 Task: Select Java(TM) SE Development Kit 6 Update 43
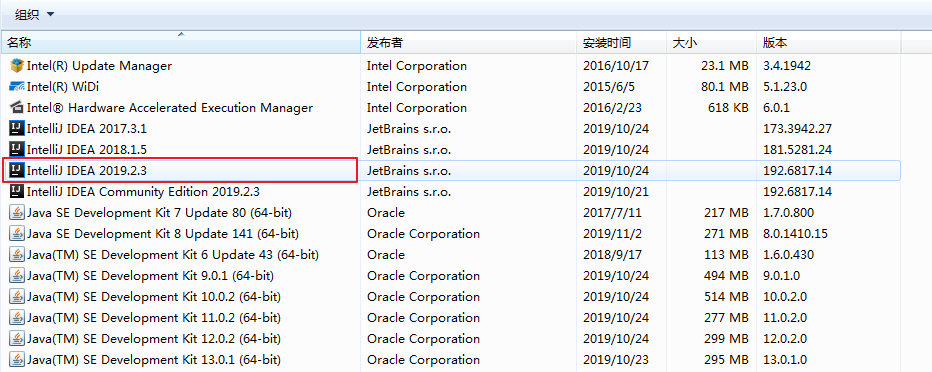[173, 254]
